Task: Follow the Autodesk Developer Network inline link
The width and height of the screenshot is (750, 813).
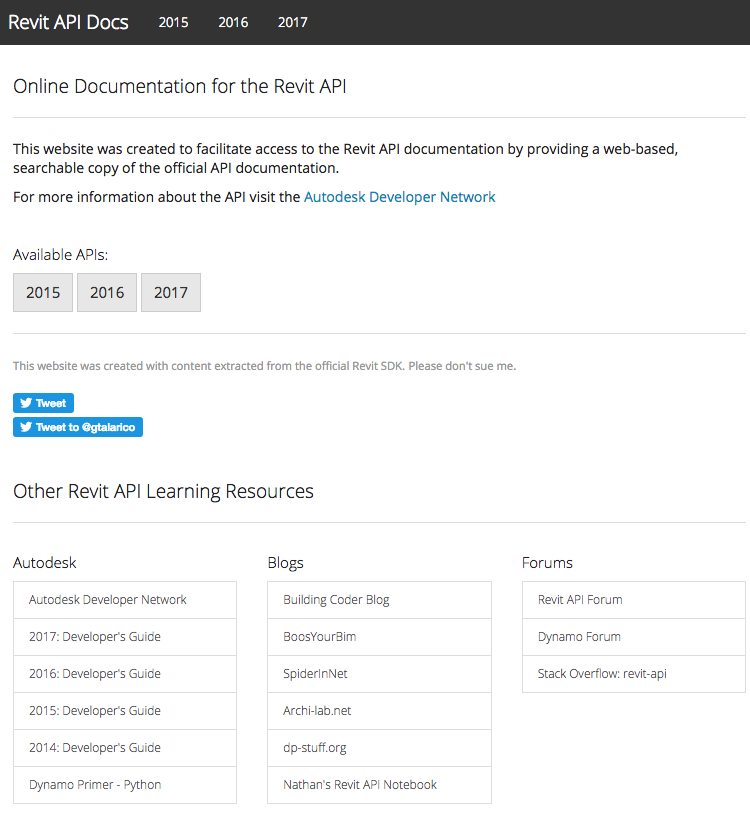Action: (399, 197)
